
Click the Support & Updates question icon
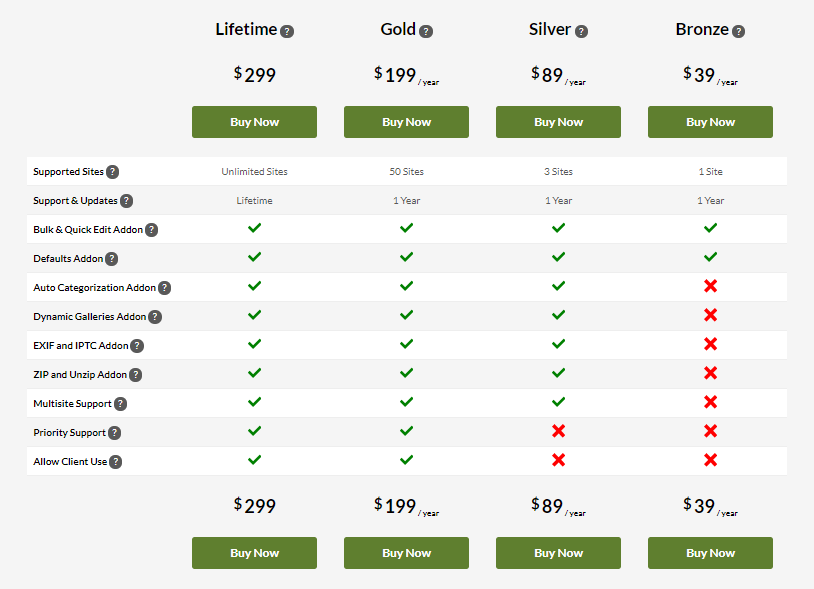[x=126, y=201]
